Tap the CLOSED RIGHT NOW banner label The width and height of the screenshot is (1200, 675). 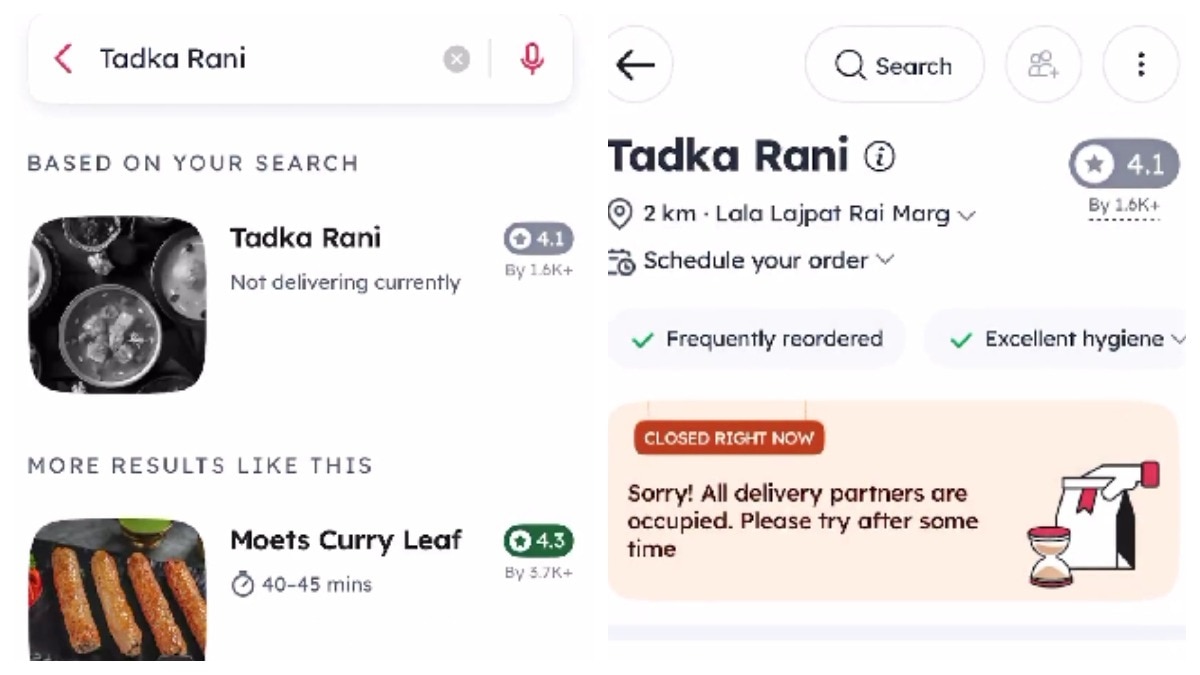coord(728,437)
